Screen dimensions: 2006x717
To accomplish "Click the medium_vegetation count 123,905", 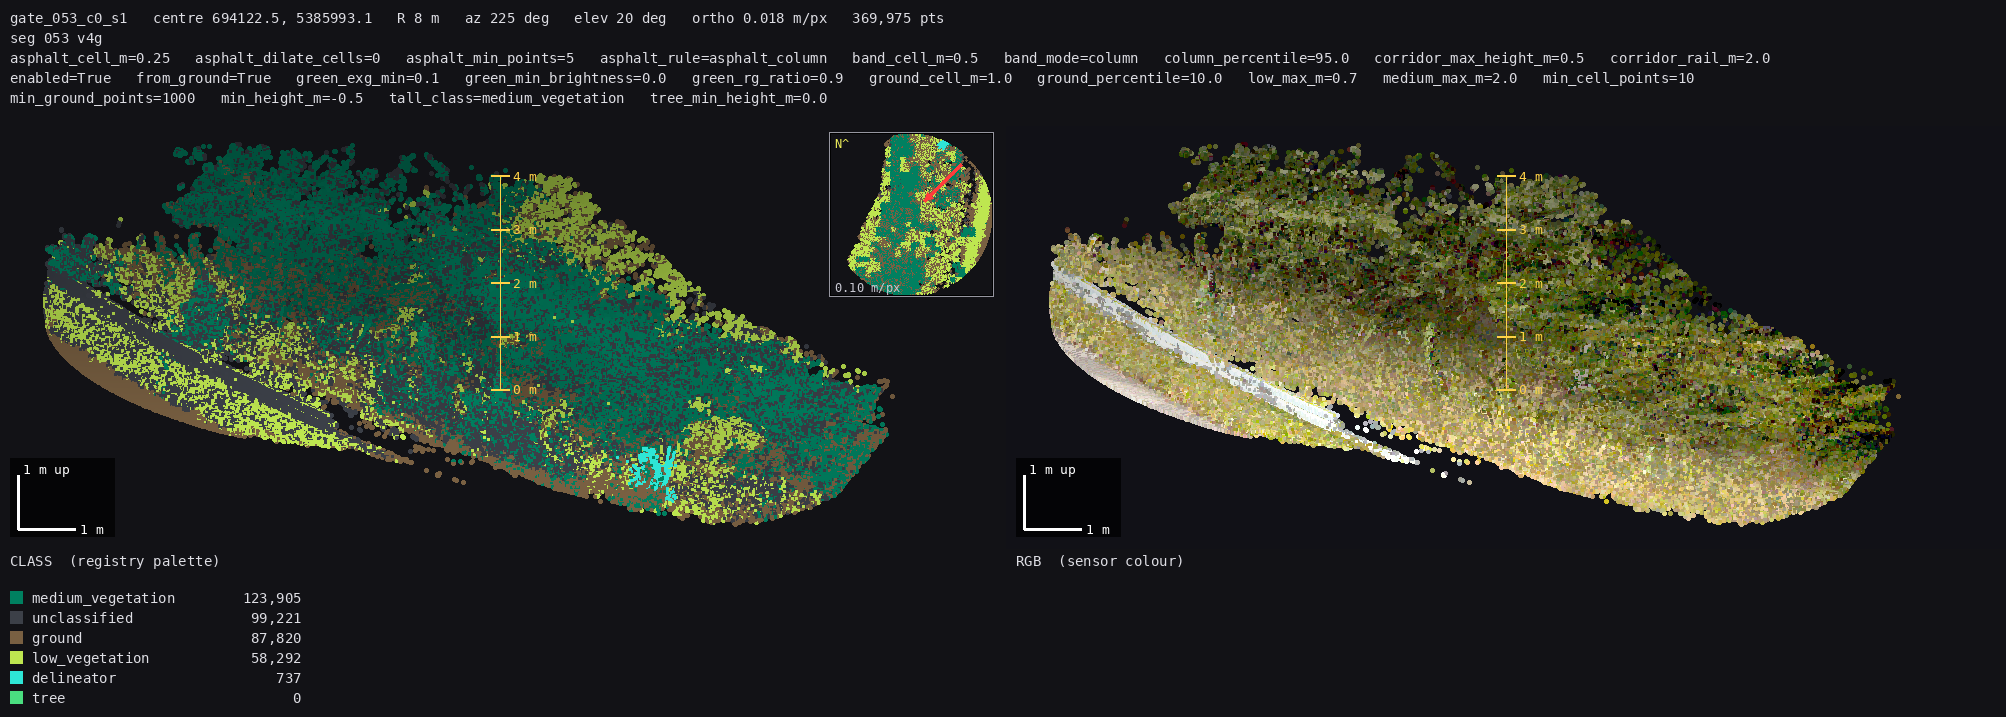I will [x=272, y=598].
